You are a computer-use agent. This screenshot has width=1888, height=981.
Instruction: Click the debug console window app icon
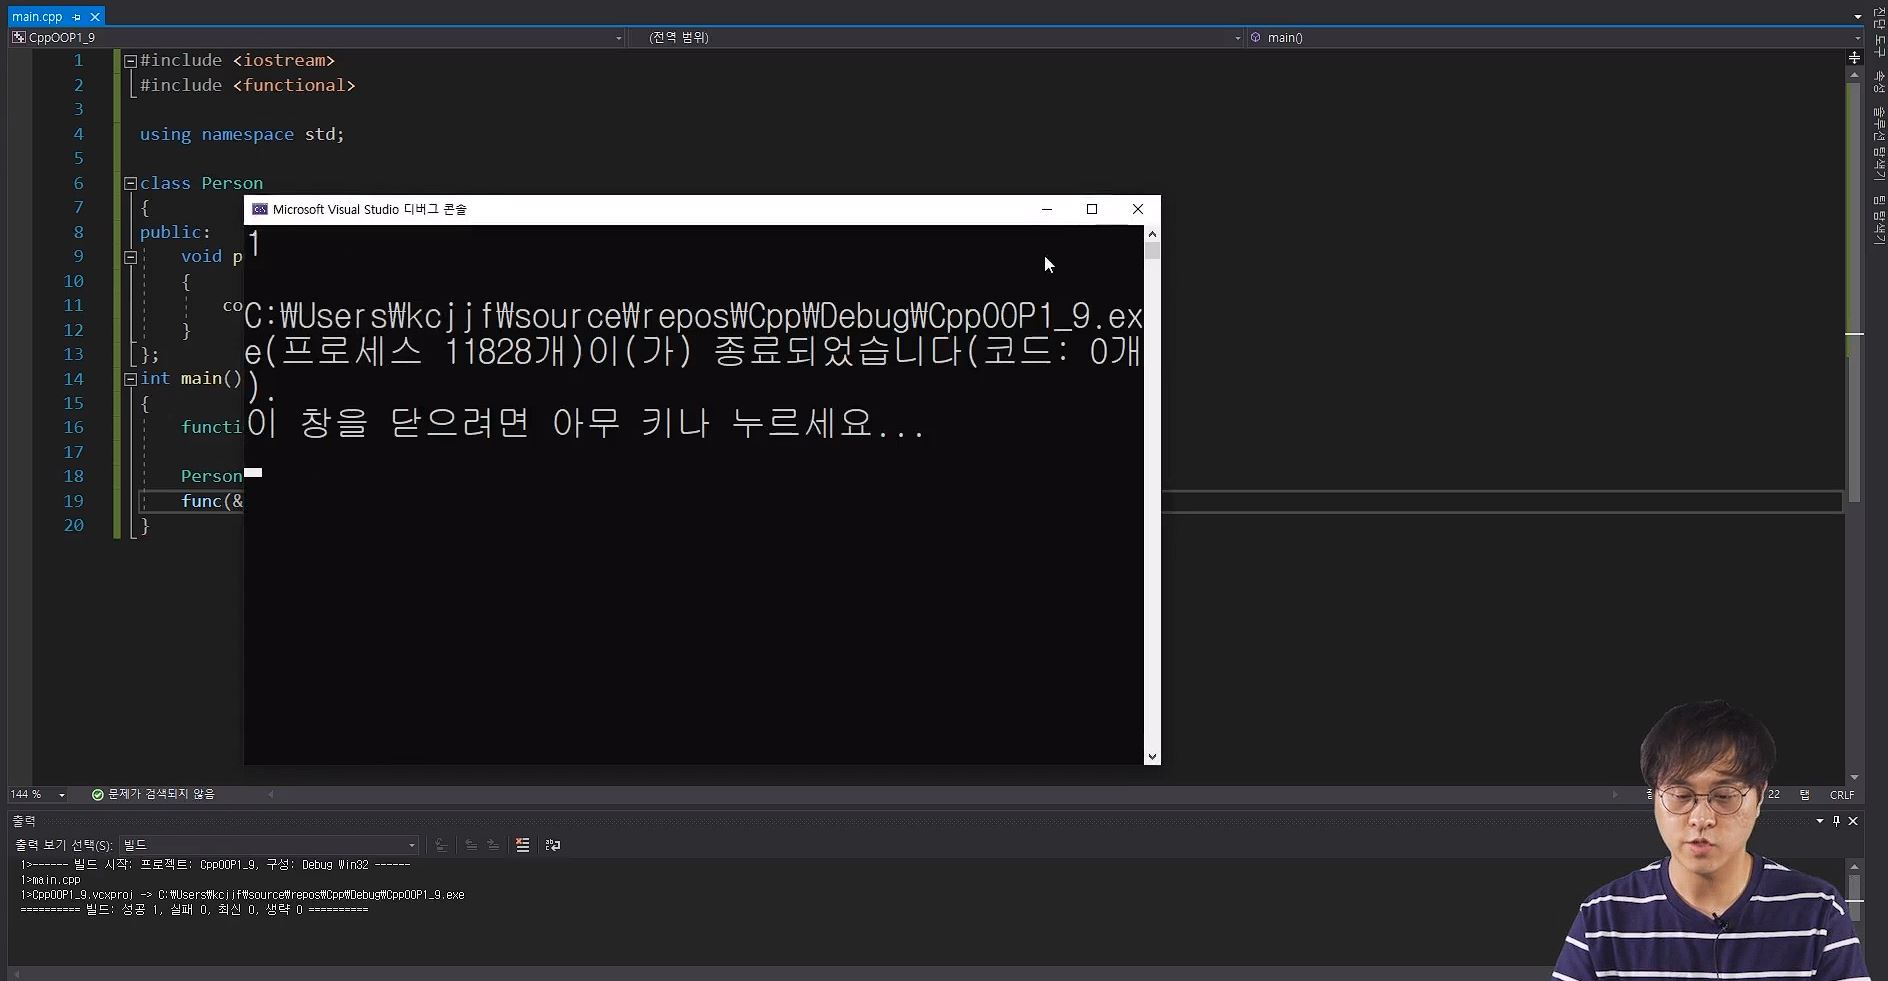pyautogui.click(x=260, y=210)
